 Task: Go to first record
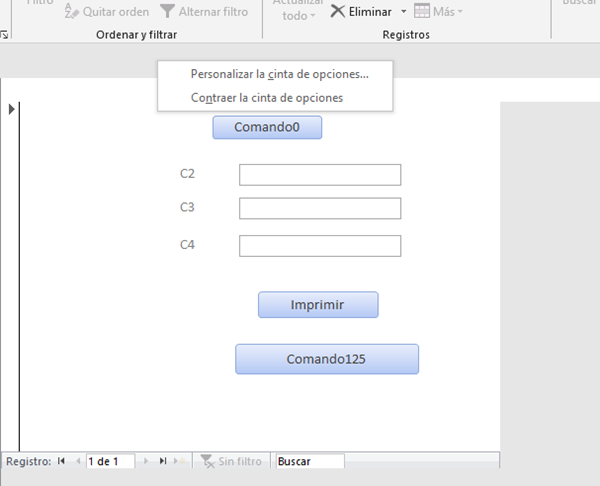pos(61,461)
